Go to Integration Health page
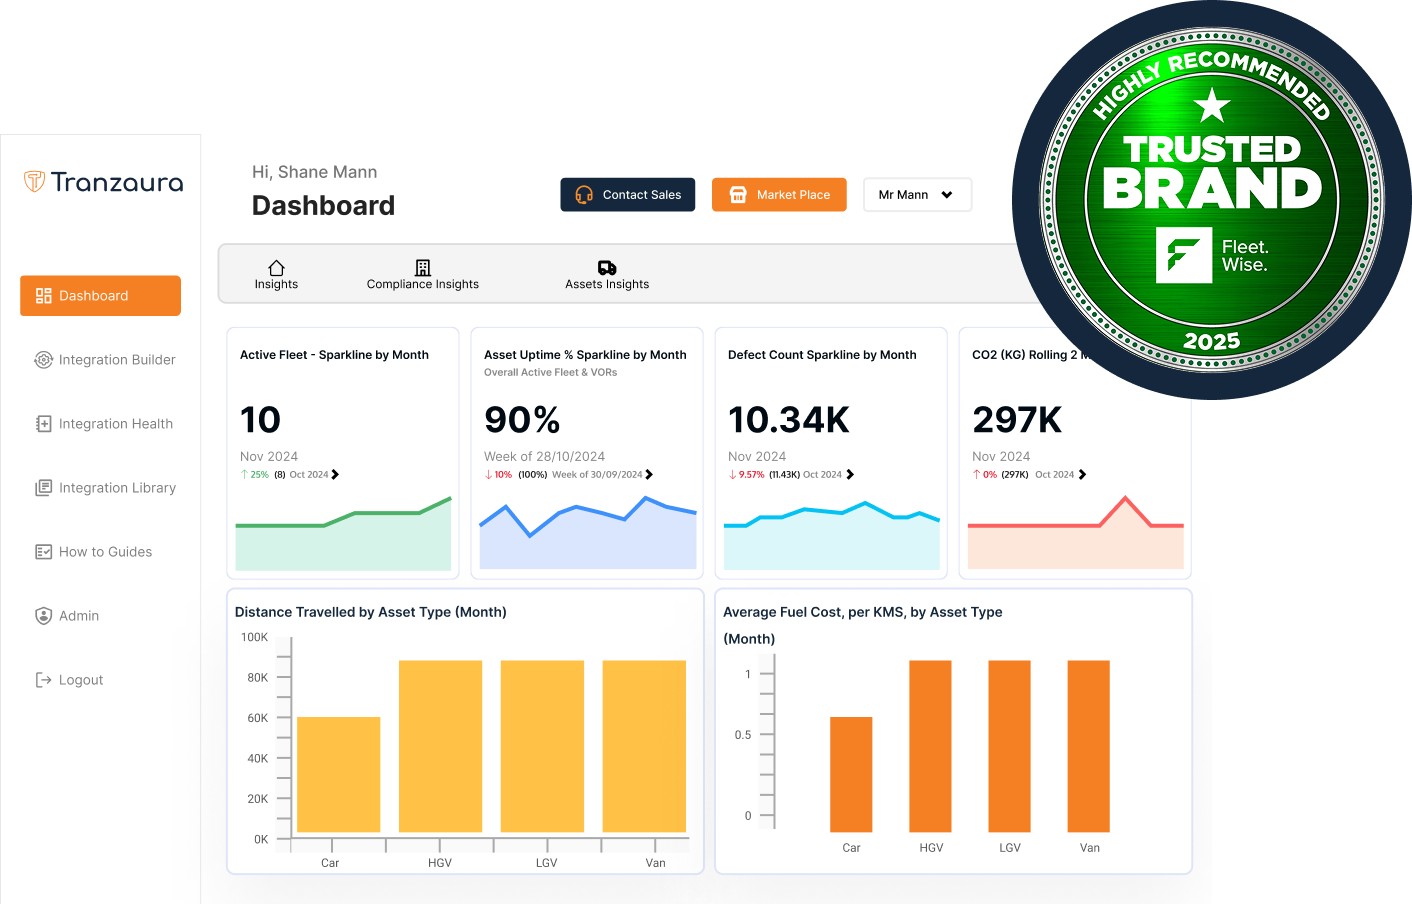This screenshot has width=1412, height=904. [104, 424]
